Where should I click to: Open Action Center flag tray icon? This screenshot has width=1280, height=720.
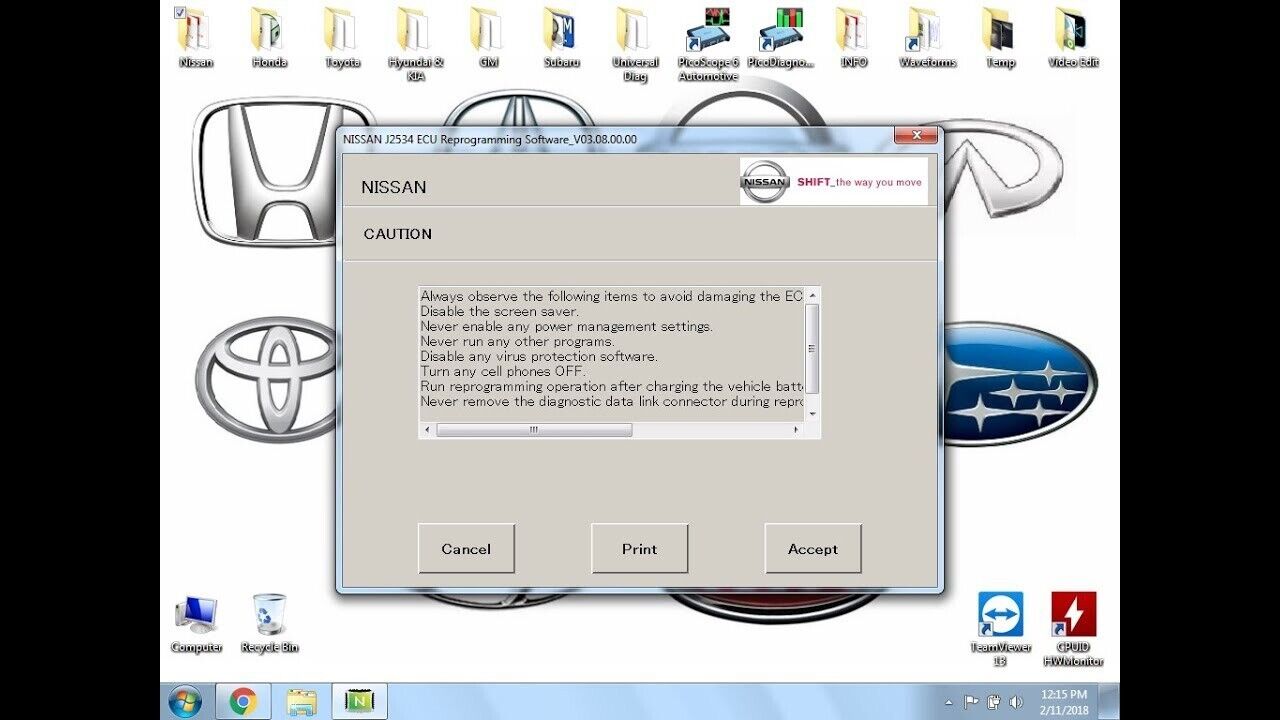tap(970, 702)
